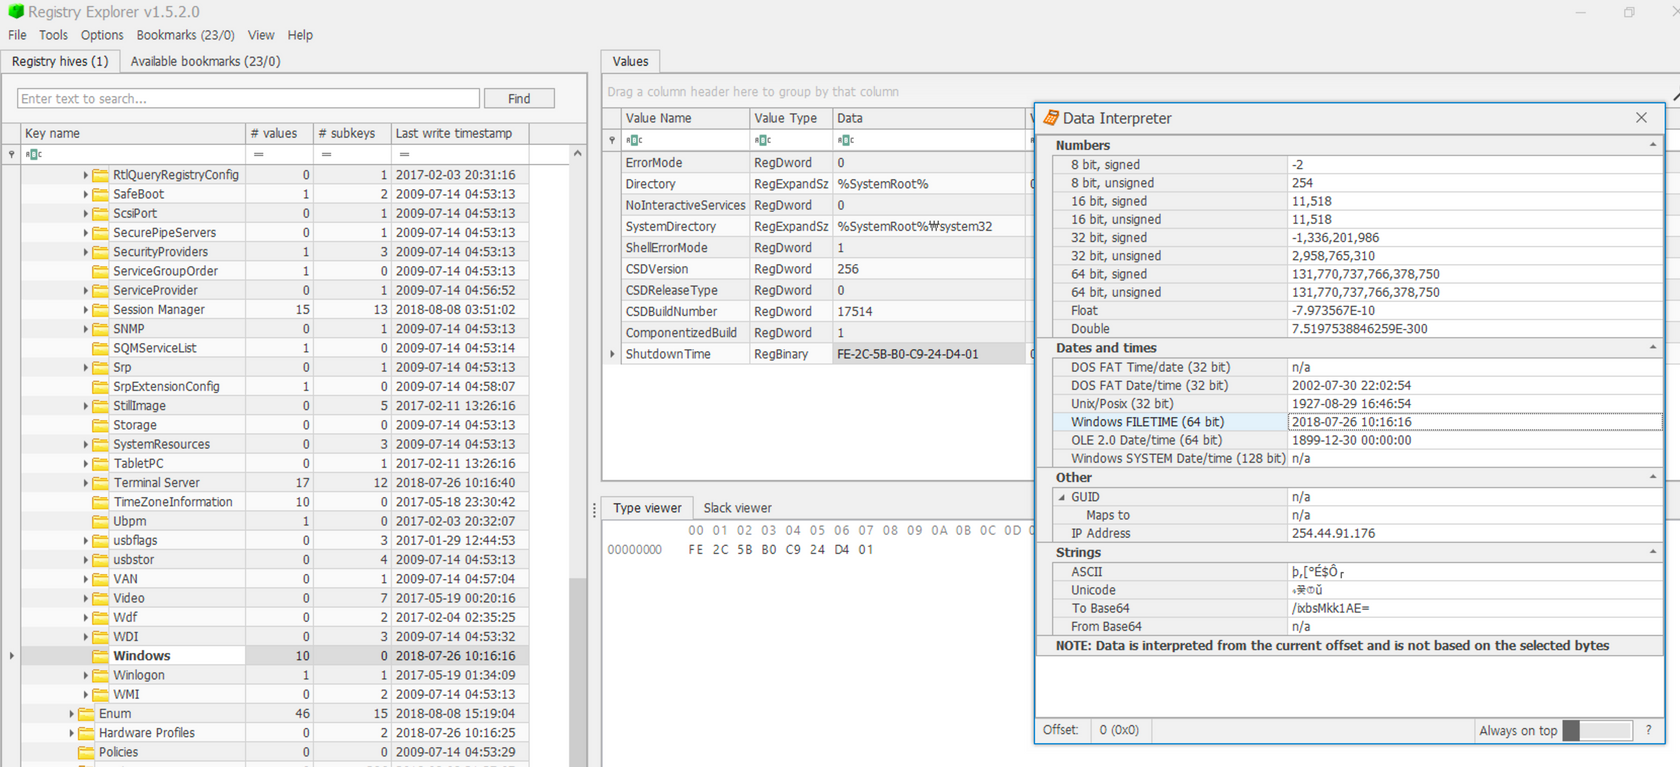Click the folder icon of Winlogon key
This screenshot has width=1680, height=767.
pyautogui.click(x=100, y=675)
